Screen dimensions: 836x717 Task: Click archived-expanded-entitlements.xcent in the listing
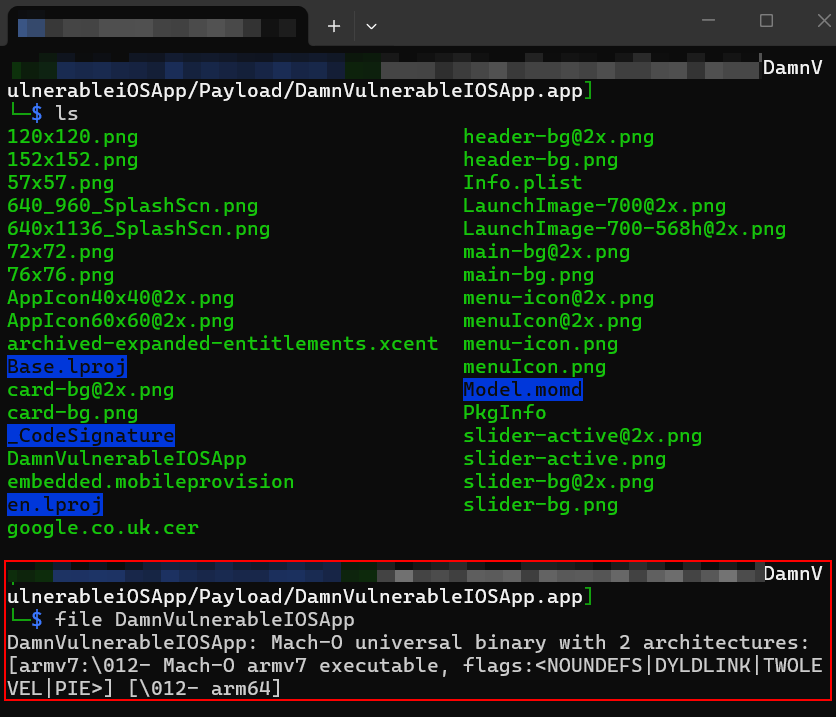pos(222,344)
